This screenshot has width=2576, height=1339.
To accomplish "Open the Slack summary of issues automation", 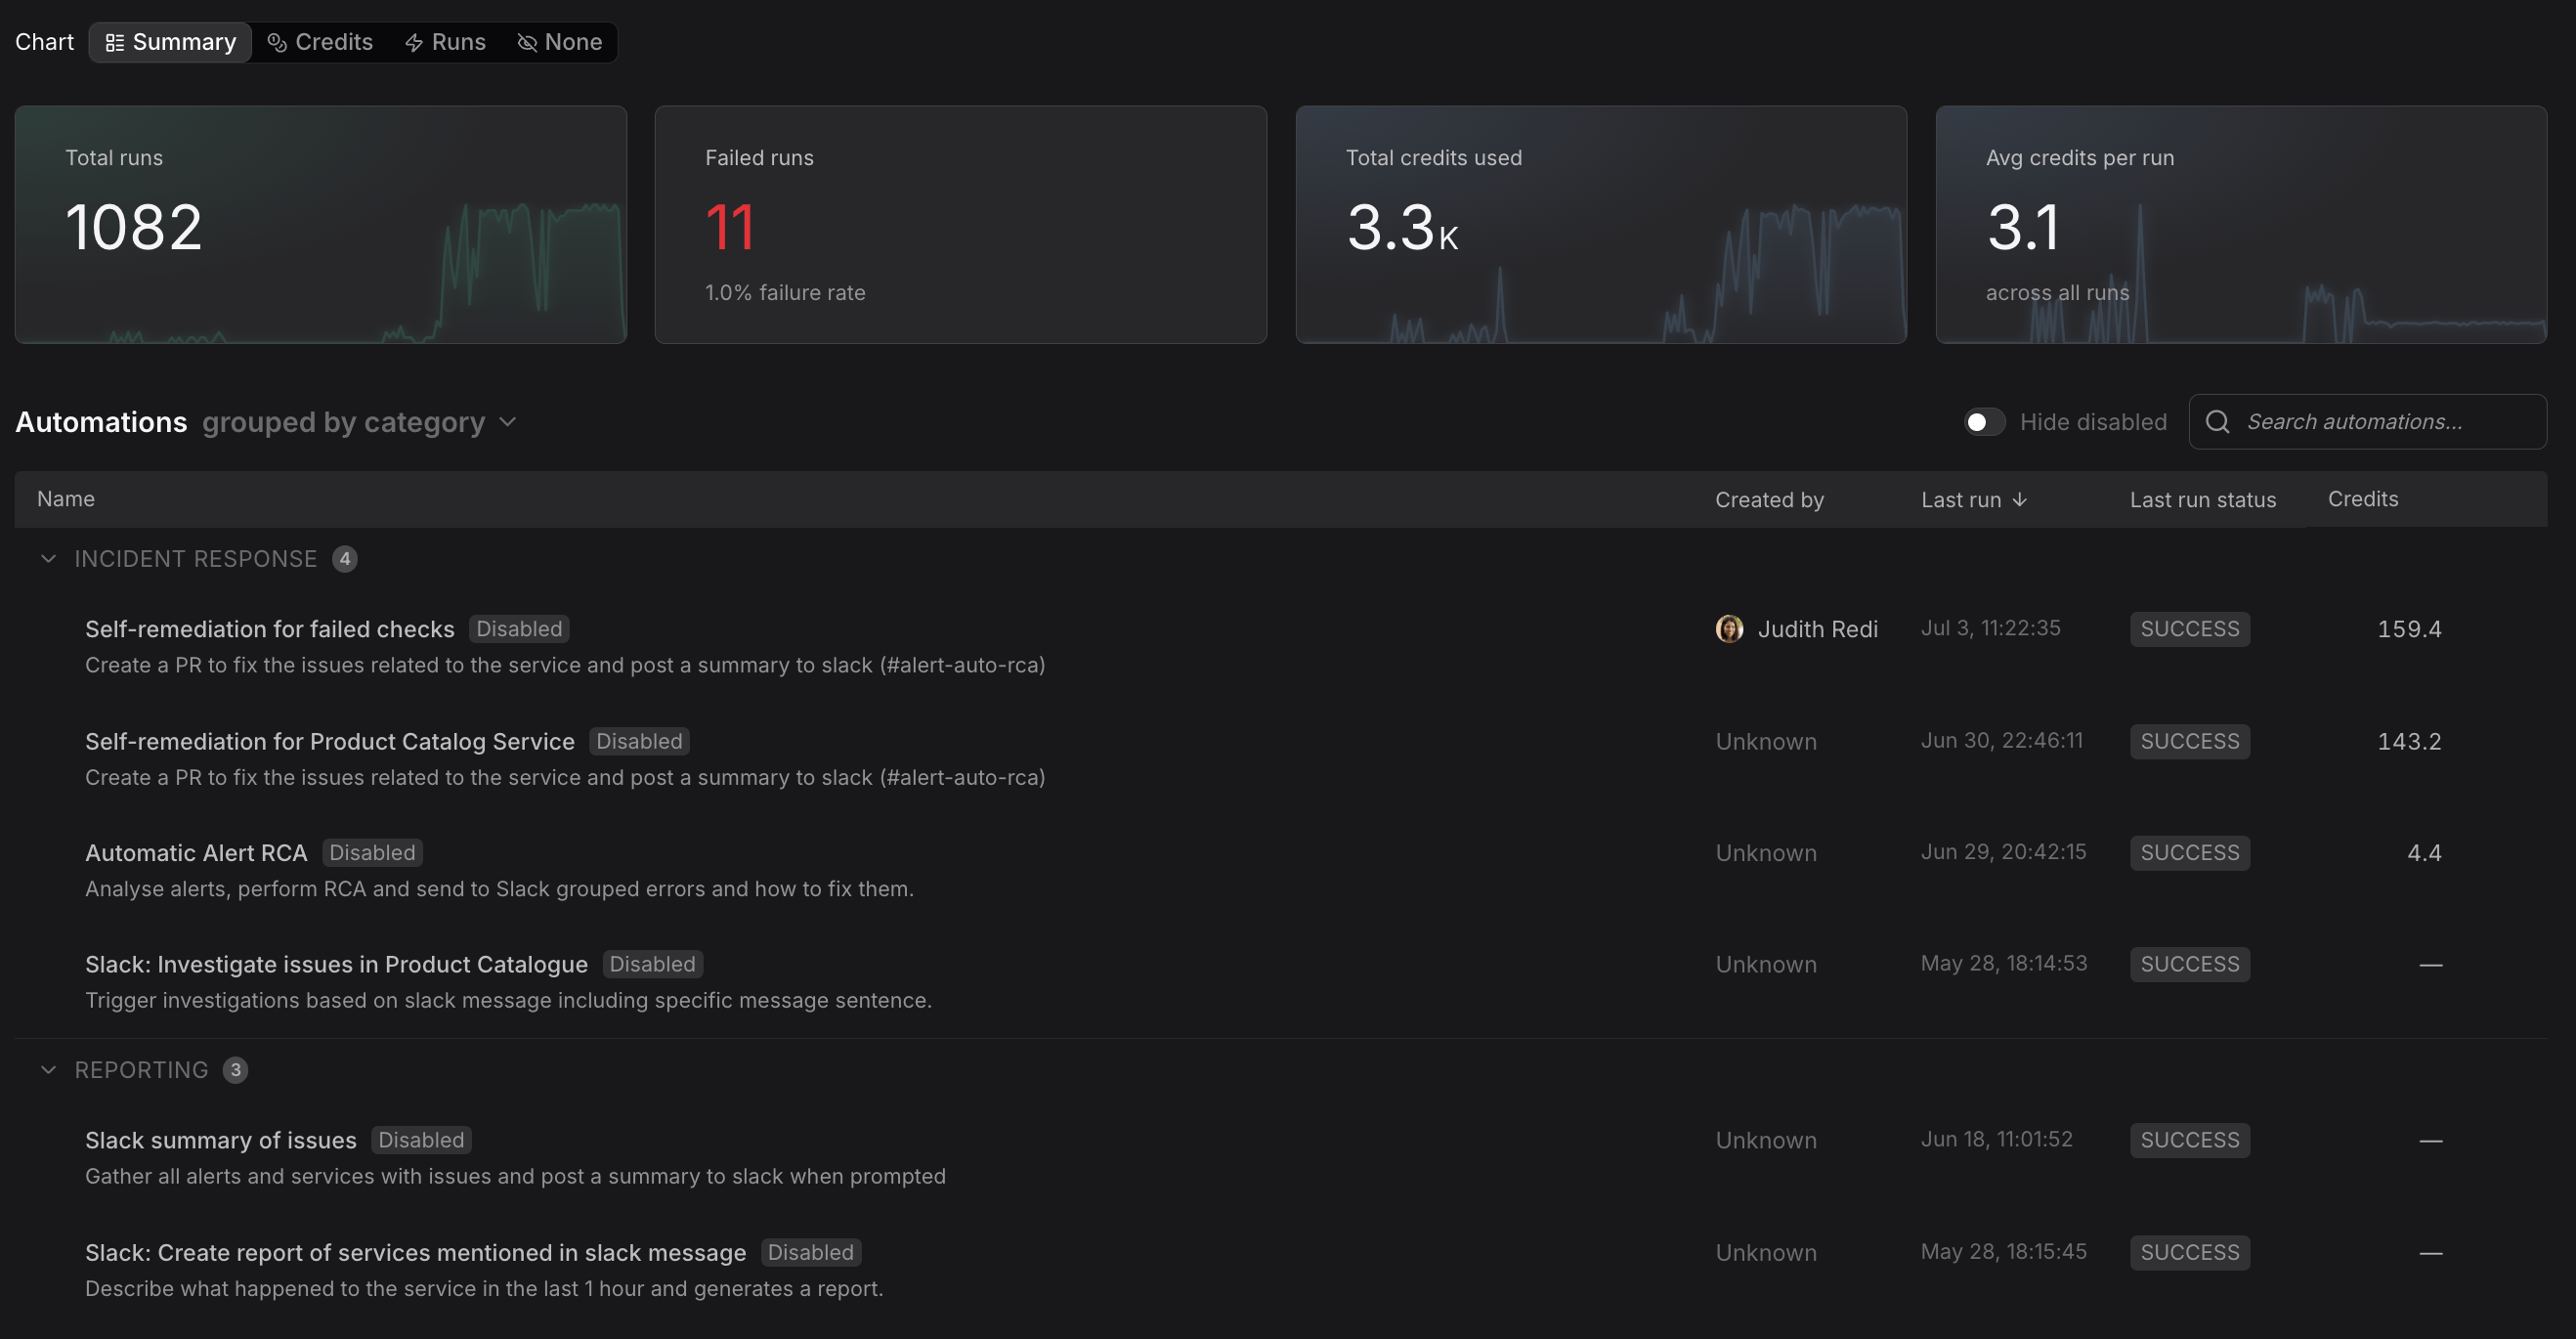I will [220, 1140].
